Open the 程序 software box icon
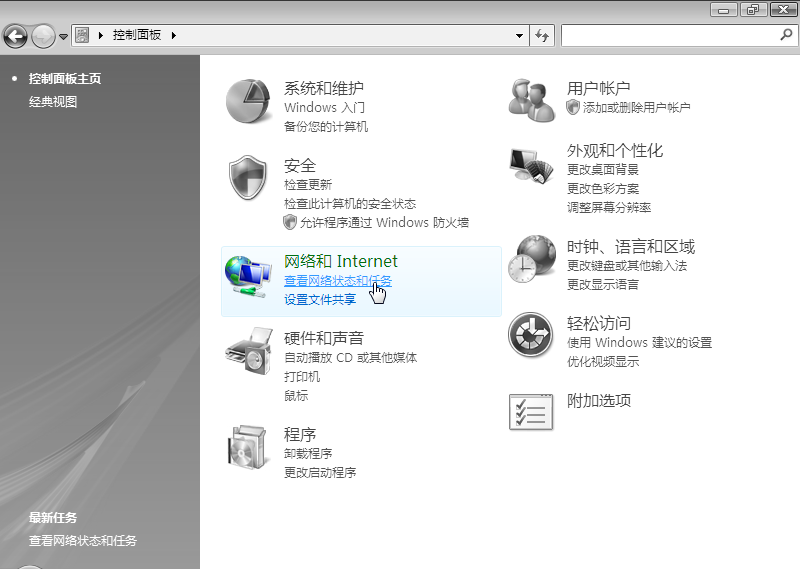The image size is (800, 569). click(248, 447)
